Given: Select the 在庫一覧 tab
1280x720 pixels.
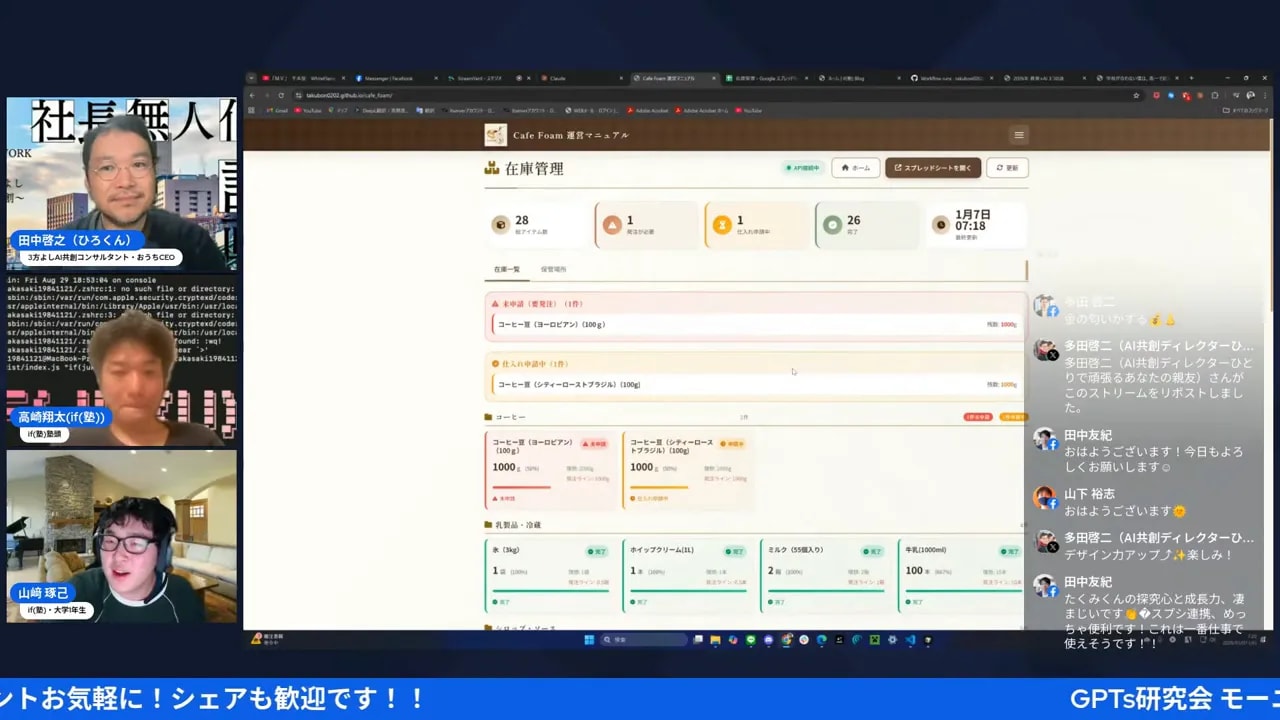Looking at the screenshot, I should (505, 268).
